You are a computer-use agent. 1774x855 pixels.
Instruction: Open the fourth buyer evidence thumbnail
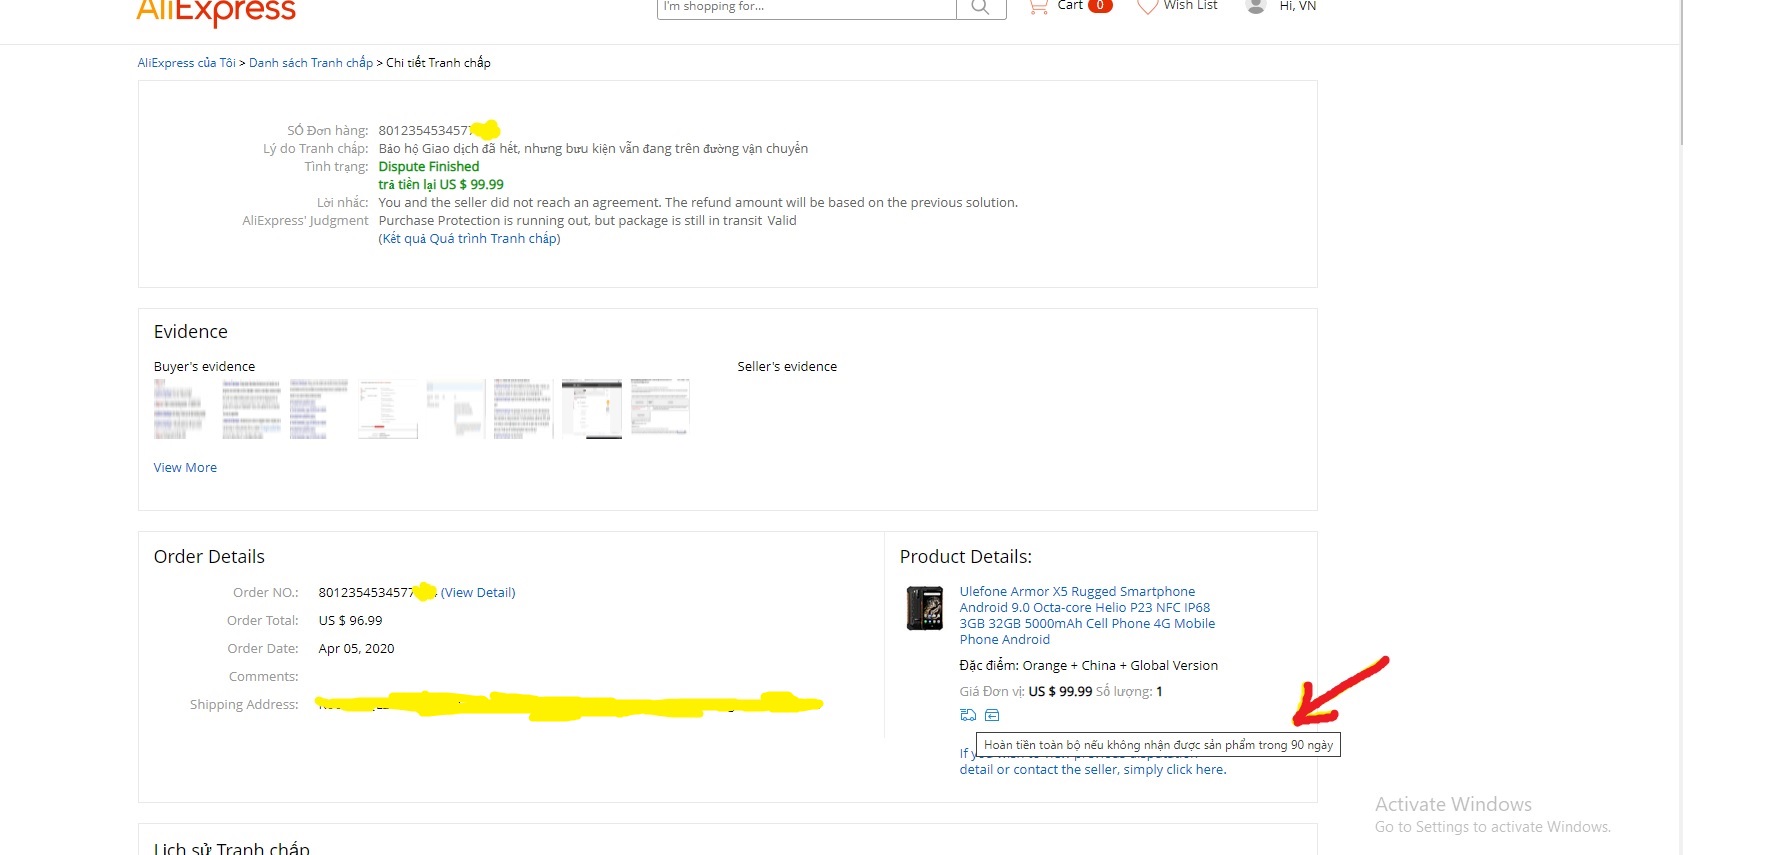click(388, 409)
